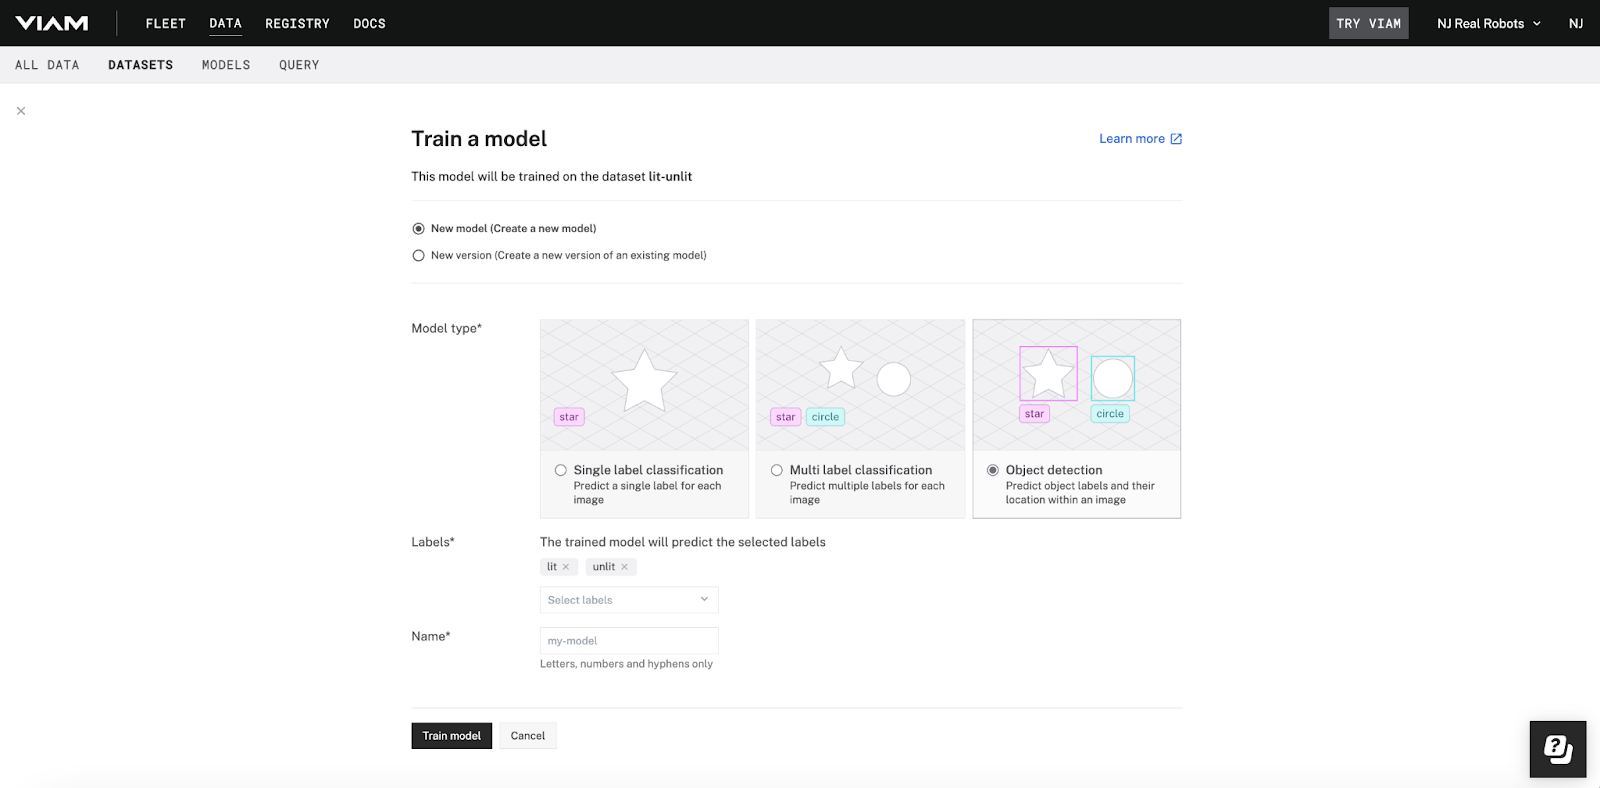Switch to the MODELS tab
This screenshot has width=1600, height=788.
[226, 65]
